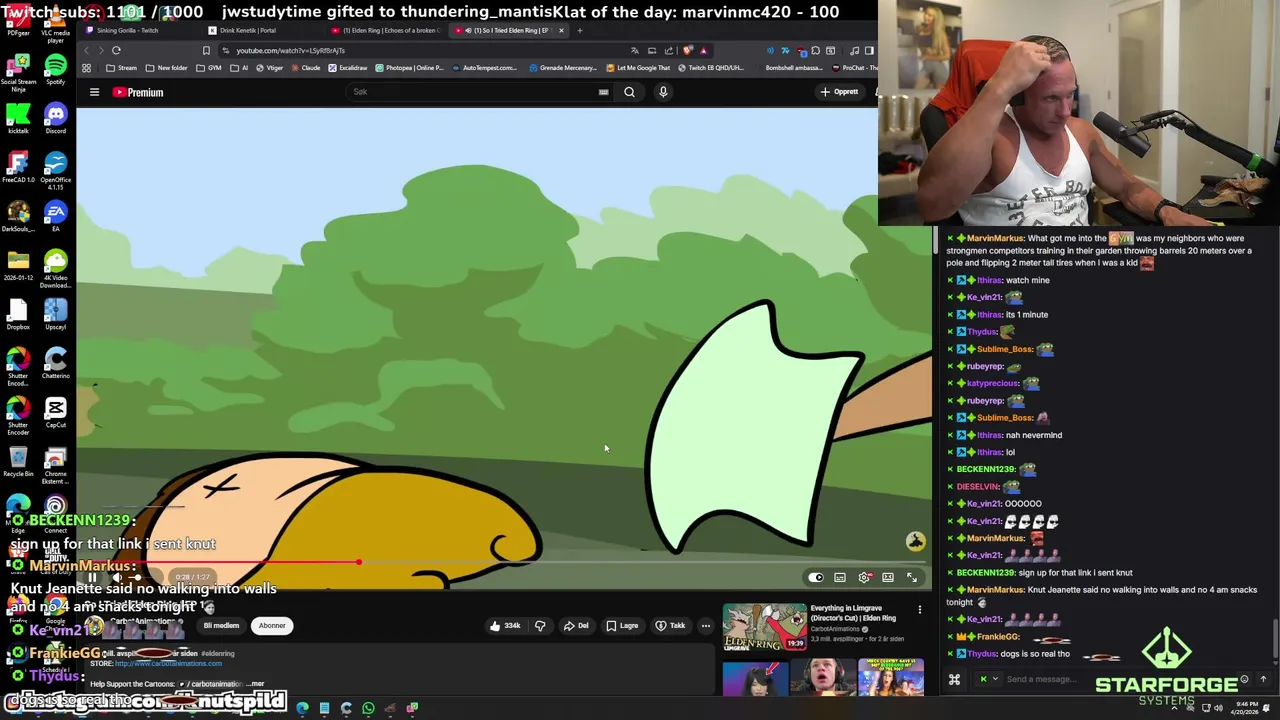Open Chatterino desktop shortcut
1280x720 pixels.
click(x=55, y=364)
